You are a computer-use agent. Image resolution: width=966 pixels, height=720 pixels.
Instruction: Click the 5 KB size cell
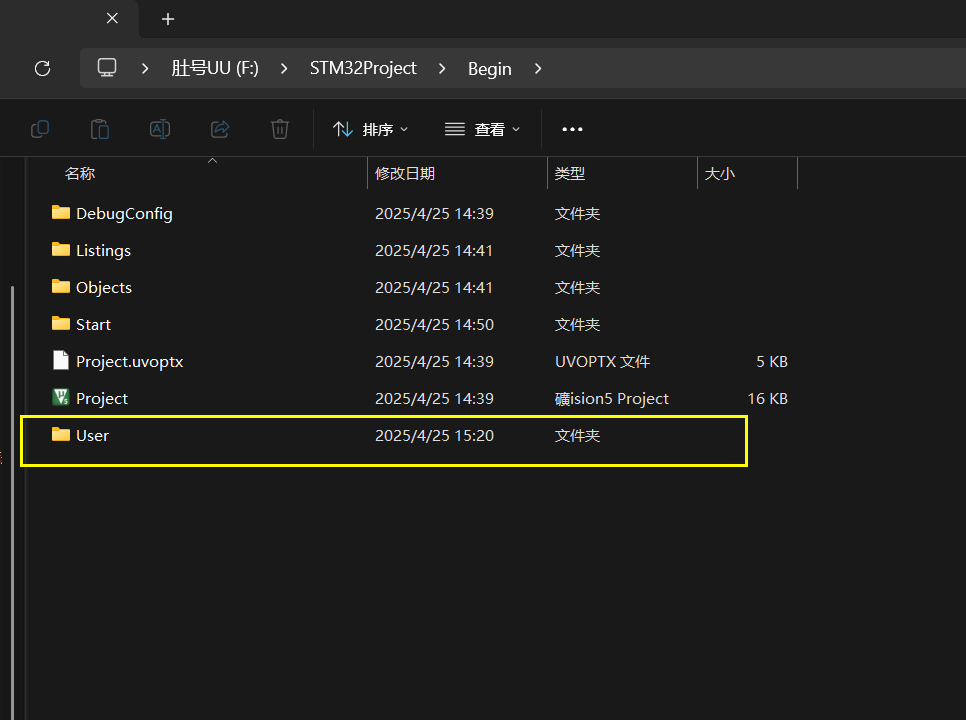(x=772, y=362)
